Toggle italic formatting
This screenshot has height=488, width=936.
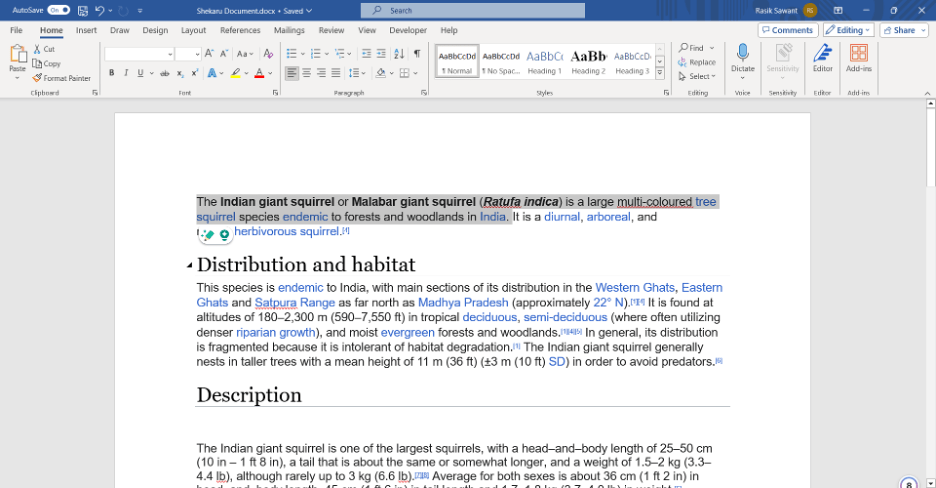pos(125,73)
